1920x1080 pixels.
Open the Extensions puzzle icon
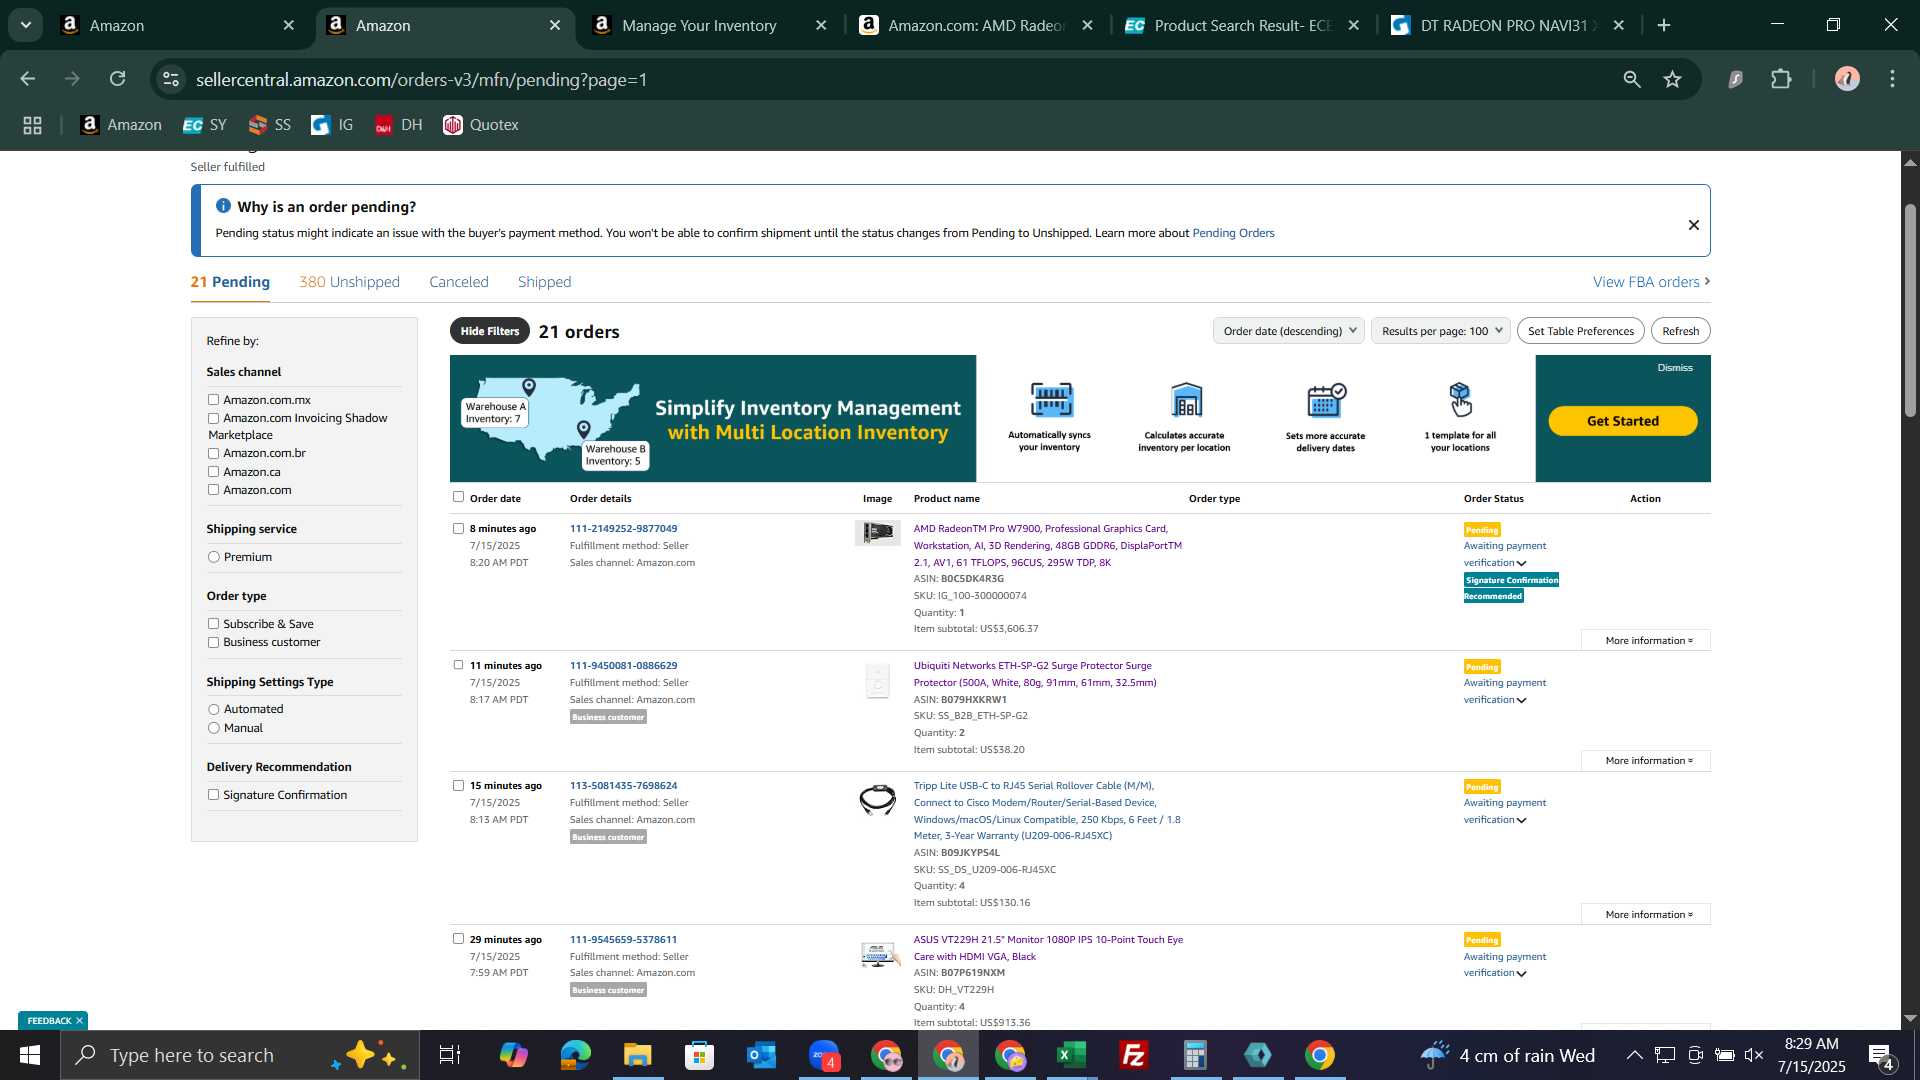pyautogui.click(x=1781, y=79)
